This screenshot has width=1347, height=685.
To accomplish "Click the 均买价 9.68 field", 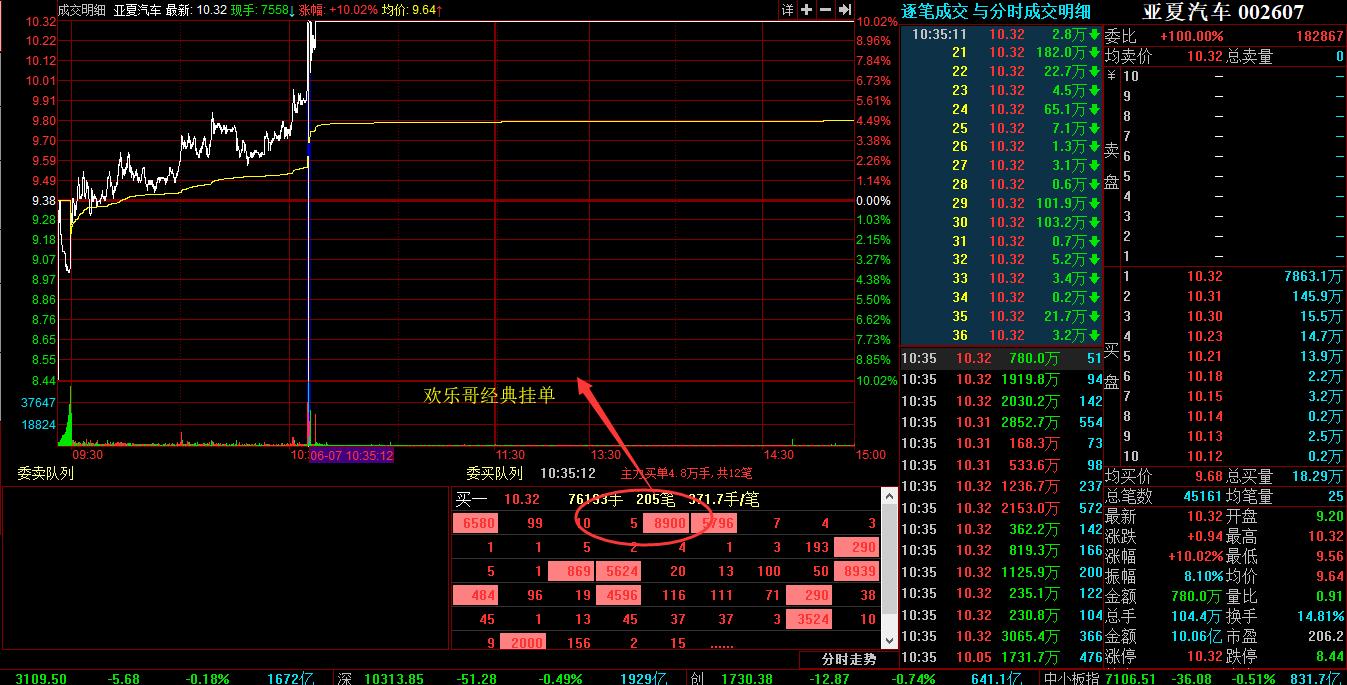I will click(x=1164, y=477).
